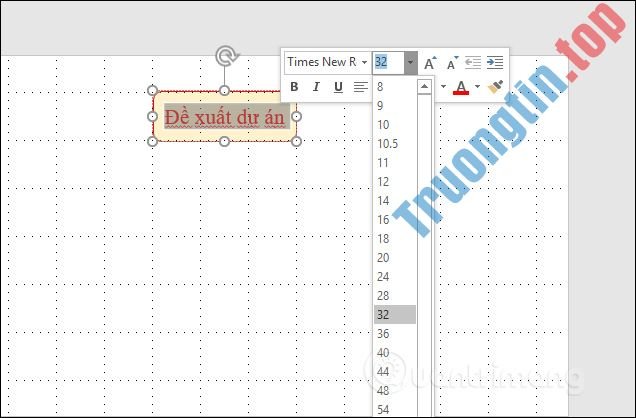Click the font size field showing 32
Screen dimensions: 636x418
[388, 62]
